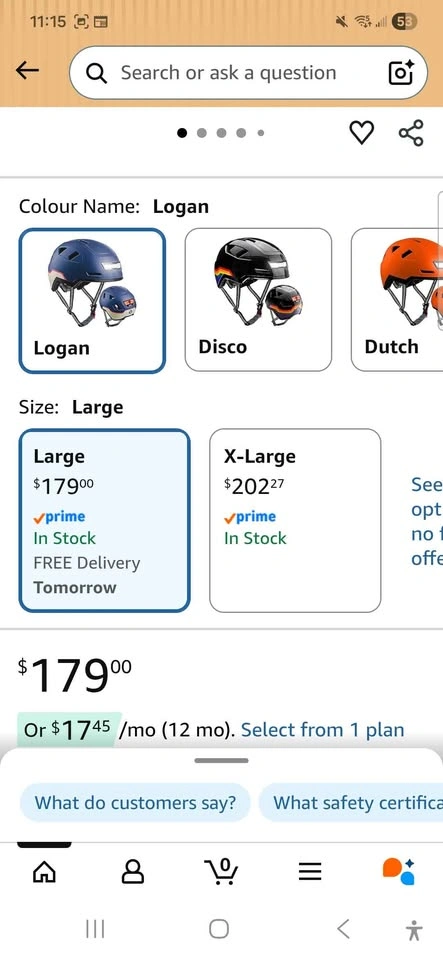The width and height of the screenshot is (443, 960).
Task: Select Large size option
Action: coord(105,520)
